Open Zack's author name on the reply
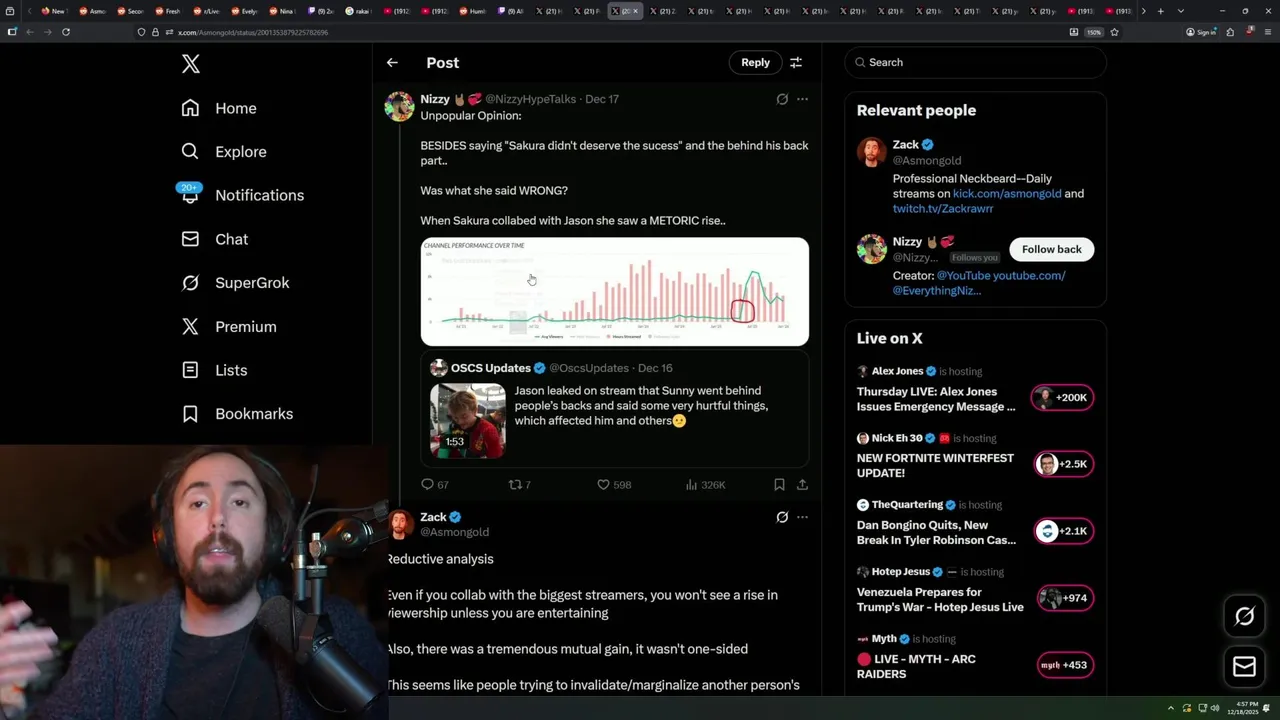This screenshot has width=1280, height=720. (x=433, y=517)
